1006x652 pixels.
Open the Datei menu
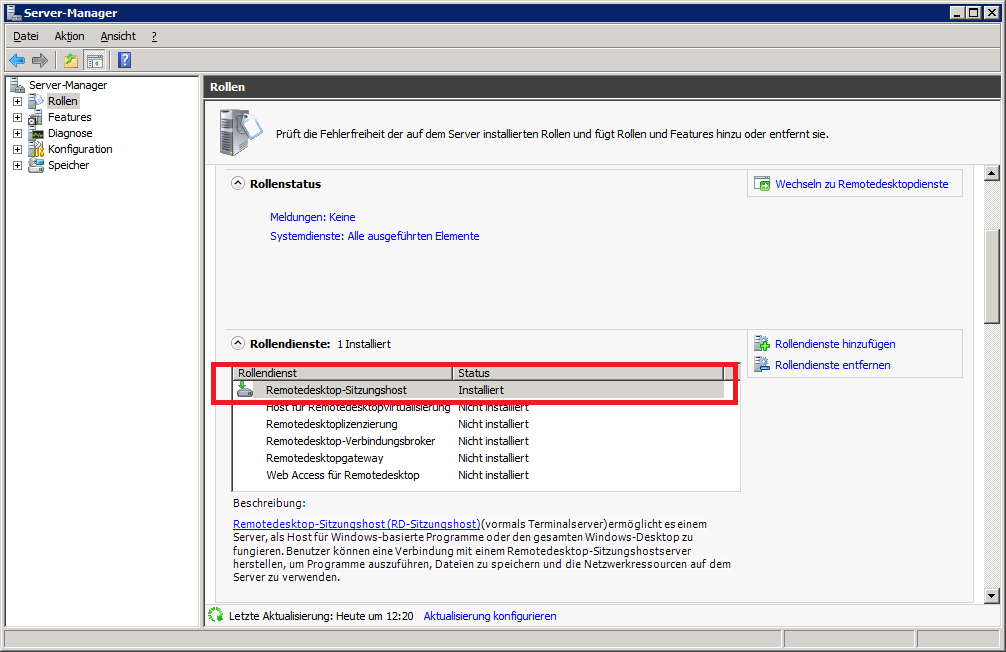click(x=26, y=36)
